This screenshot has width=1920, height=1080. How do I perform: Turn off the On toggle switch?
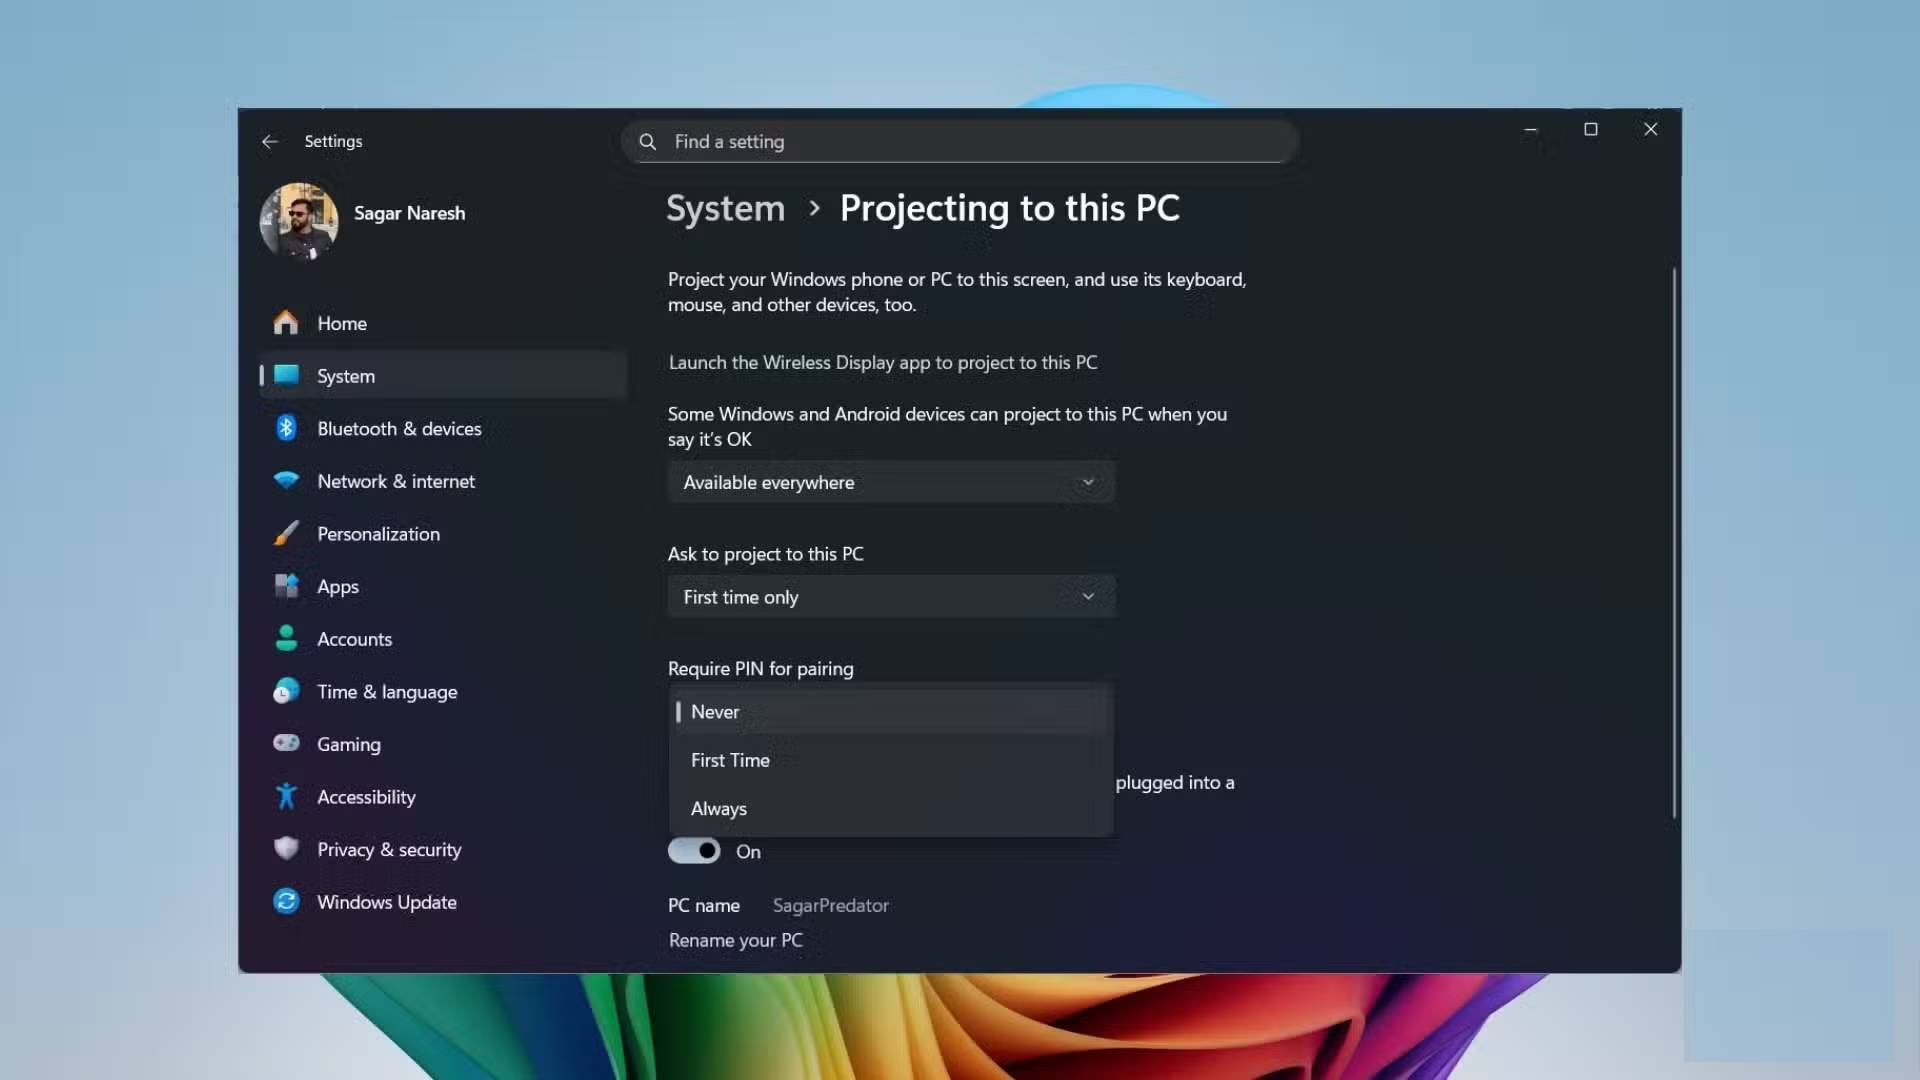[x=694, y=851]
